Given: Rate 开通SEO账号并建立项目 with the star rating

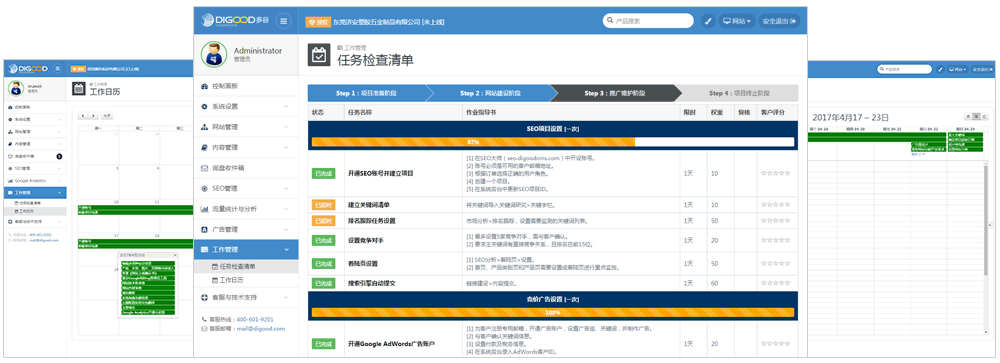Looking at the screenshot, I should pyautogui.click(x=775, y=173).
